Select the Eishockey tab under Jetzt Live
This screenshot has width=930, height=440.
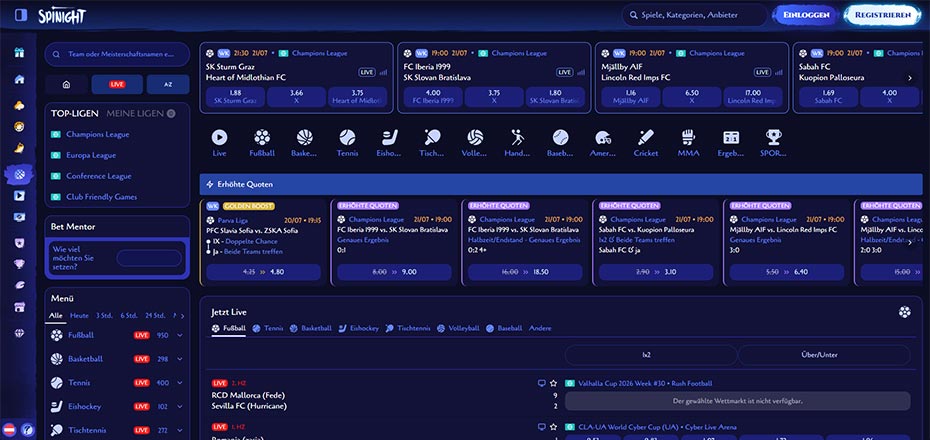point(359,328)
